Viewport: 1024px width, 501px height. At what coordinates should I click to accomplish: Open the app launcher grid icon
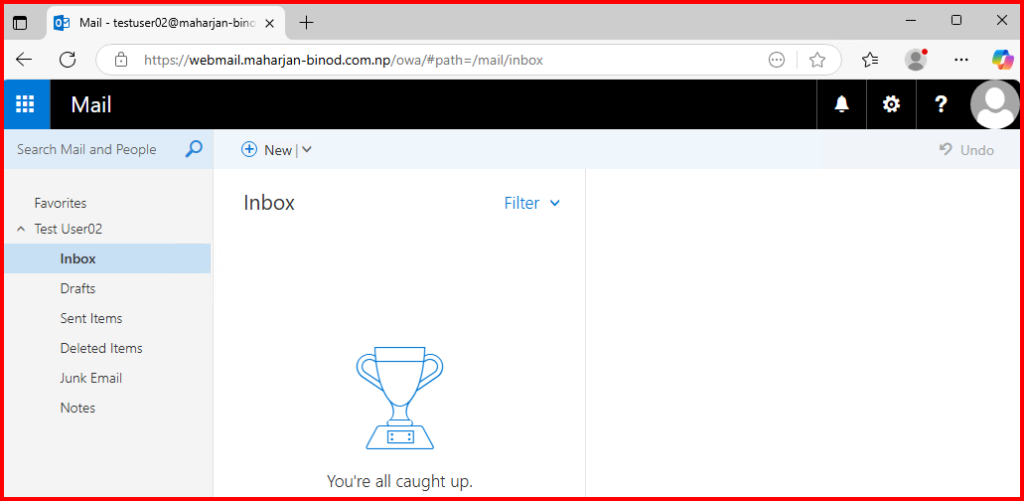(26, 105)
